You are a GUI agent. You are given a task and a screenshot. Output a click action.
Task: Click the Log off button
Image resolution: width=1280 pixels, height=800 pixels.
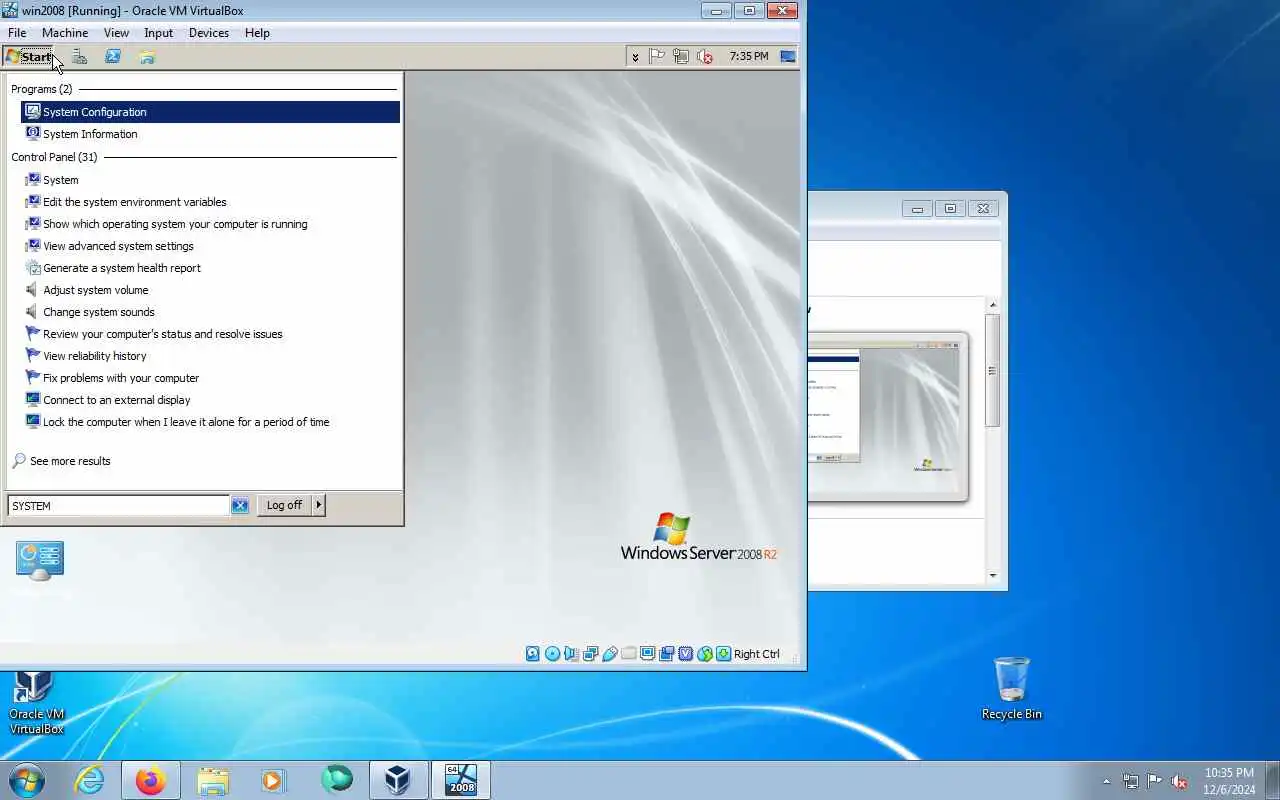[x=284, y=506]
